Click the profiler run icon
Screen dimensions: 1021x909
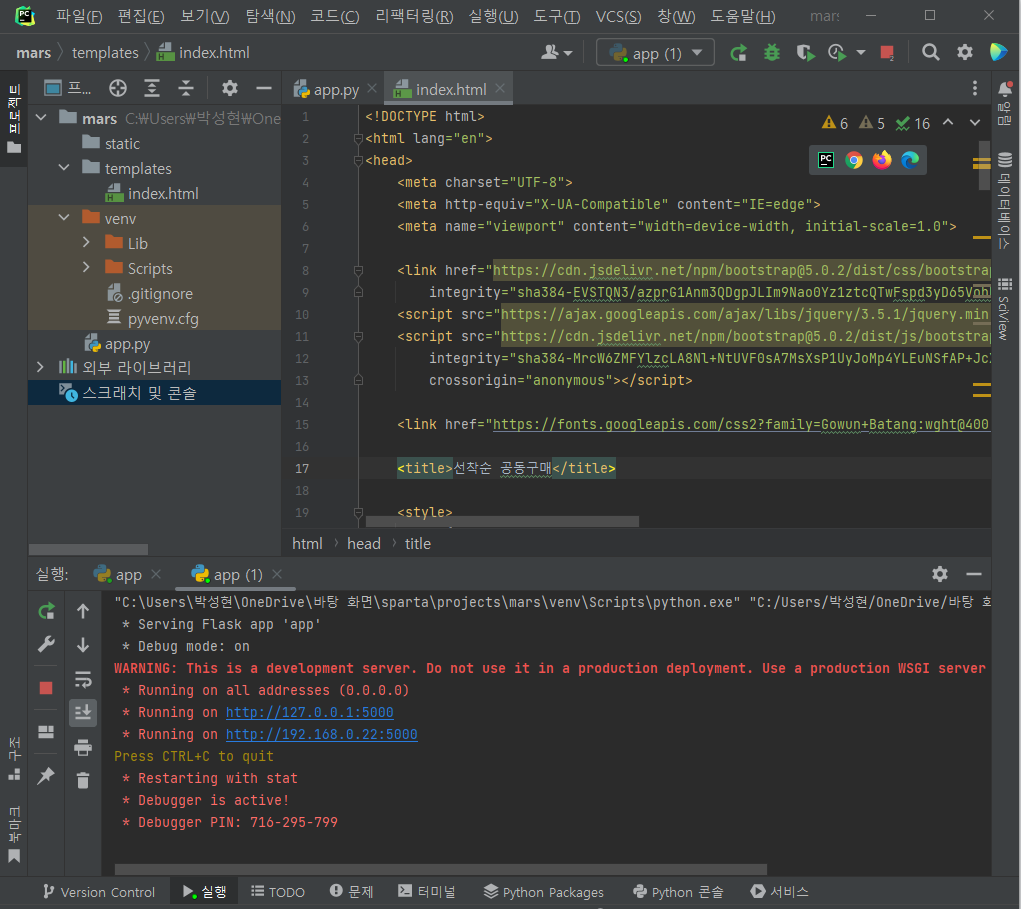[x=837, y=53]
